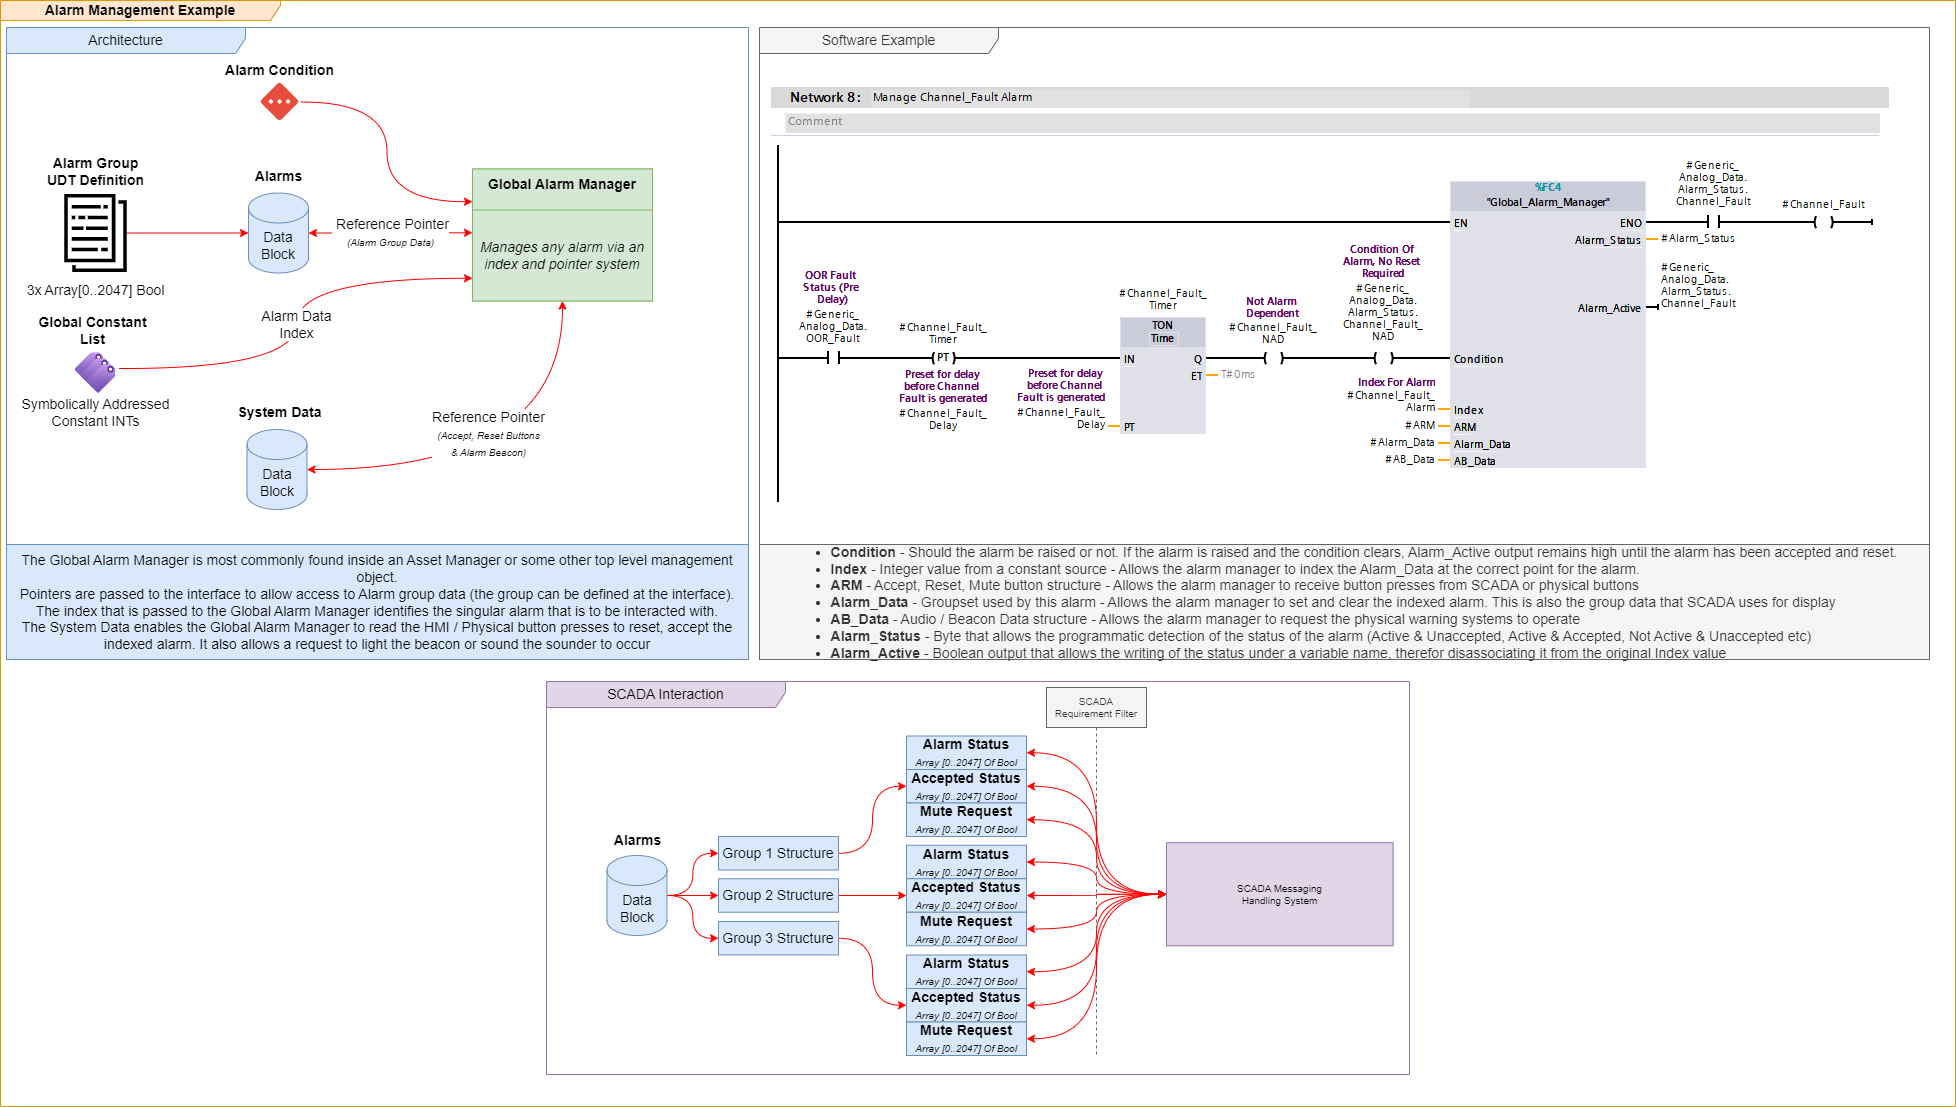Viewport: 1956px width, 1107px height.
Task: Select the Alarm Group UDT document icon
Action: click(x=95, y=232)
